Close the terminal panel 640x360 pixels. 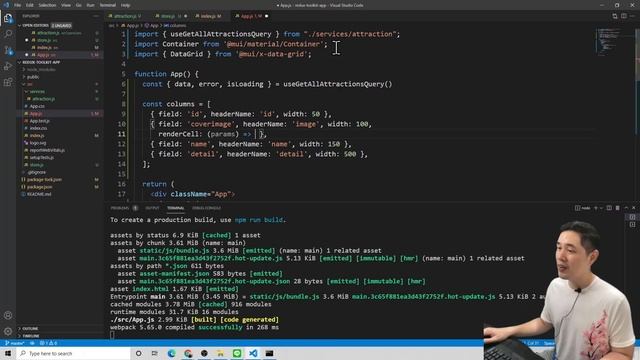pos(634,208)
